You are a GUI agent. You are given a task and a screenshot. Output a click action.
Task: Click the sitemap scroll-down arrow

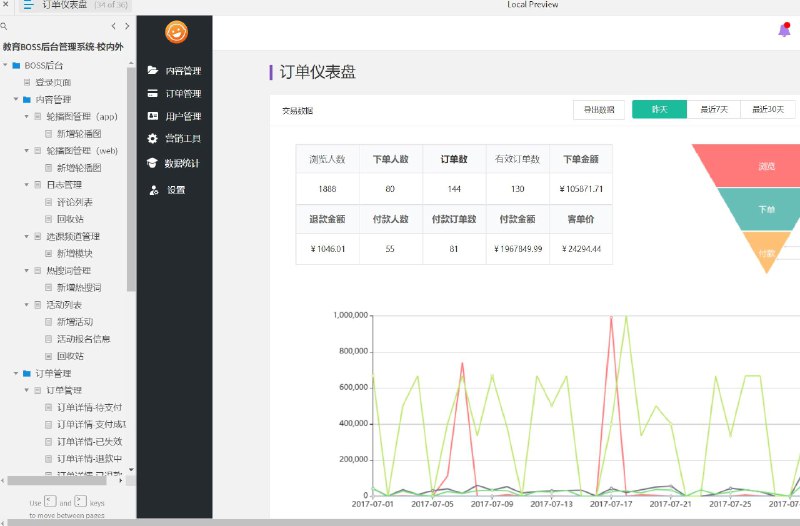pos(131,470)
